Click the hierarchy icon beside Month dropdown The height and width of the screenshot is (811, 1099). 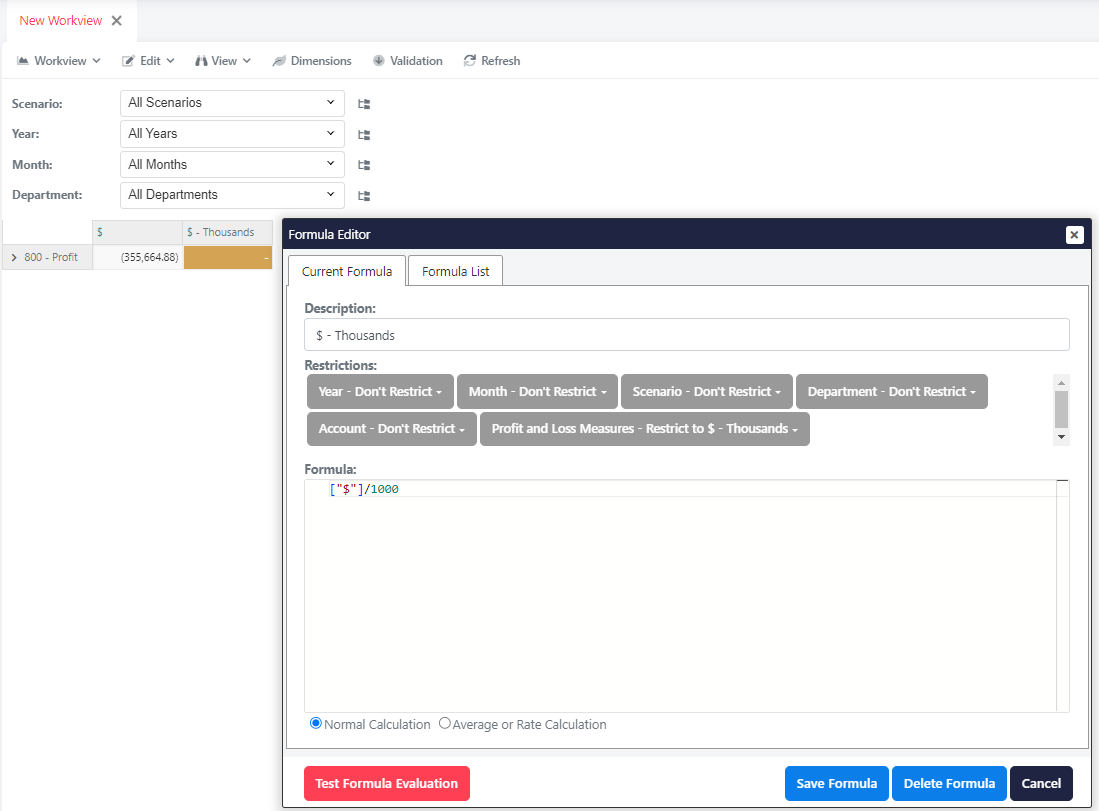point(365,165)
